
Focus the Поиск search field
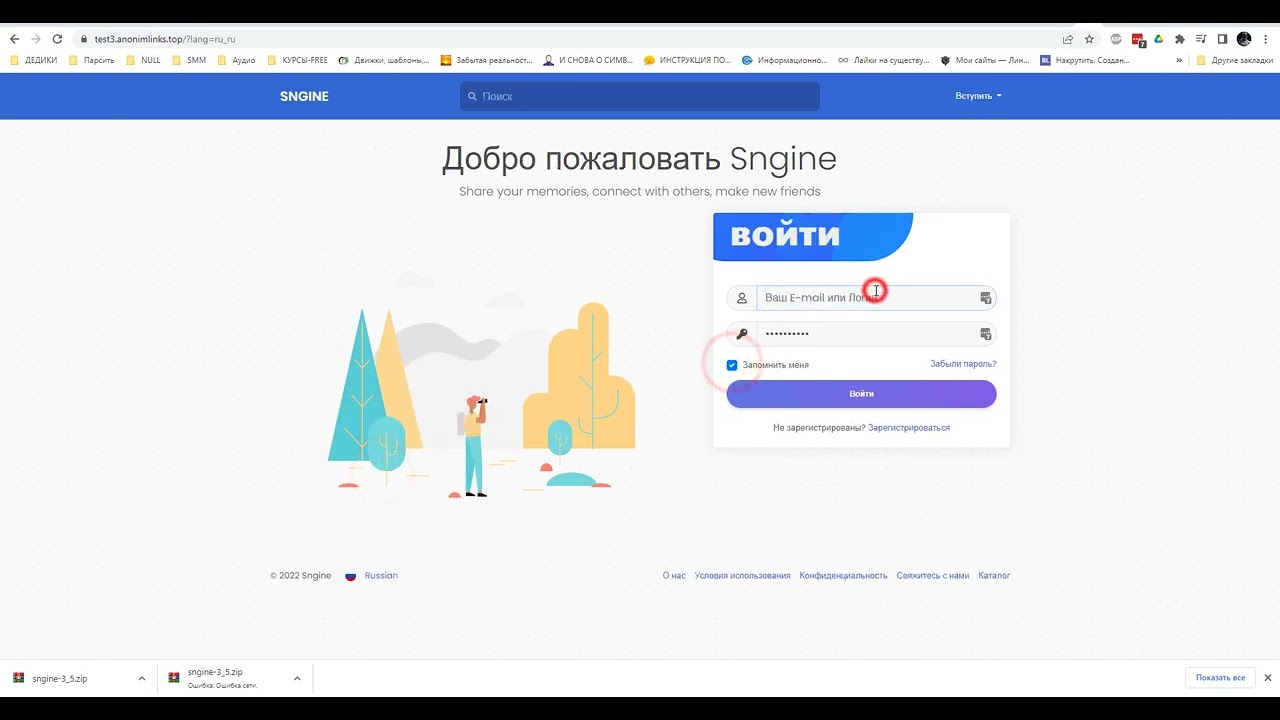[640, 96]
